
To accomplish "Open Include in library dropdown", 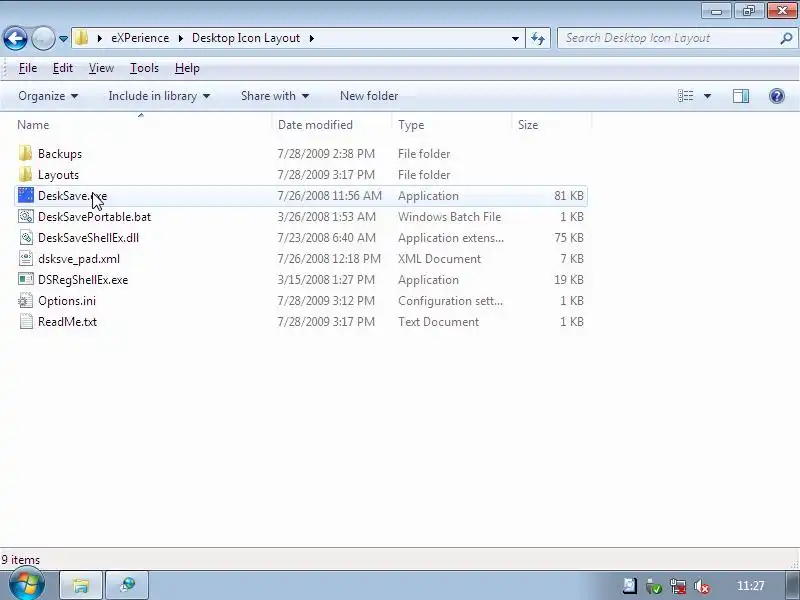I will tap(159, 96).
